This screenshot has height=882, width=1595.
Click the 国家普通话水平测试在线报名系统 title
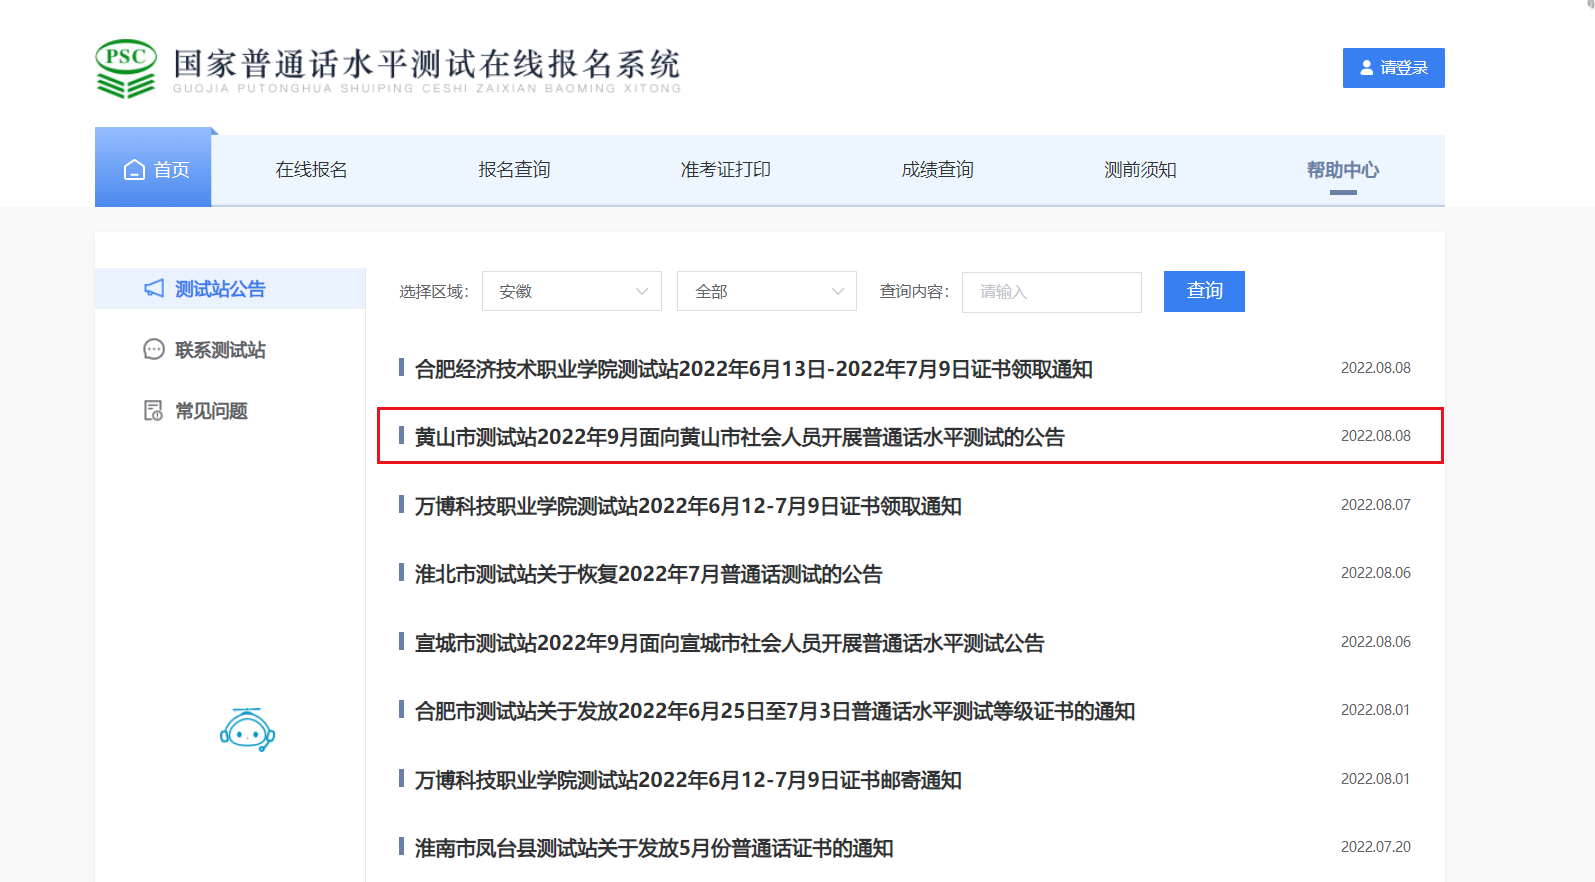[427, 64]
